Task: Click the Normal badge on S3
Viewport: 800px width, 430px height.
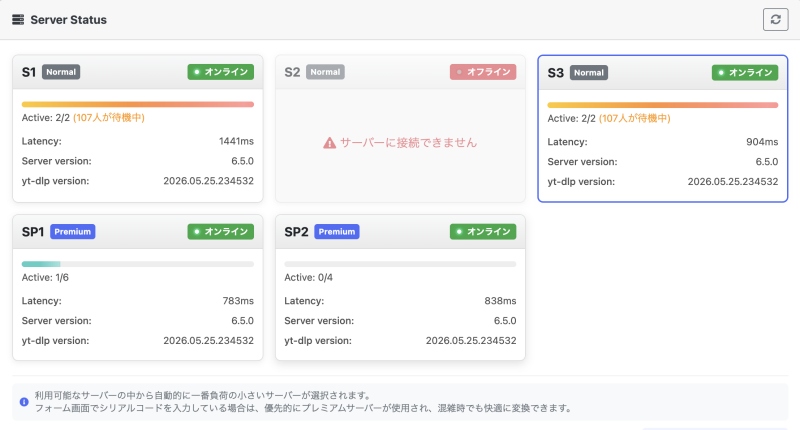Action: pos(588,72)
